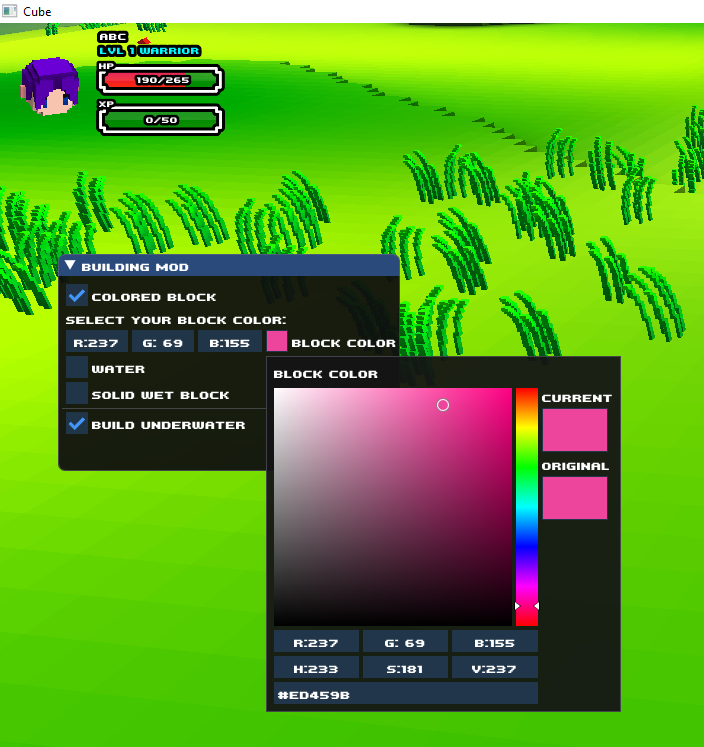The height and width of the screenshot is (747, 704).
Task: Click the #ED459B hex color field
Action: click(406, 693)
